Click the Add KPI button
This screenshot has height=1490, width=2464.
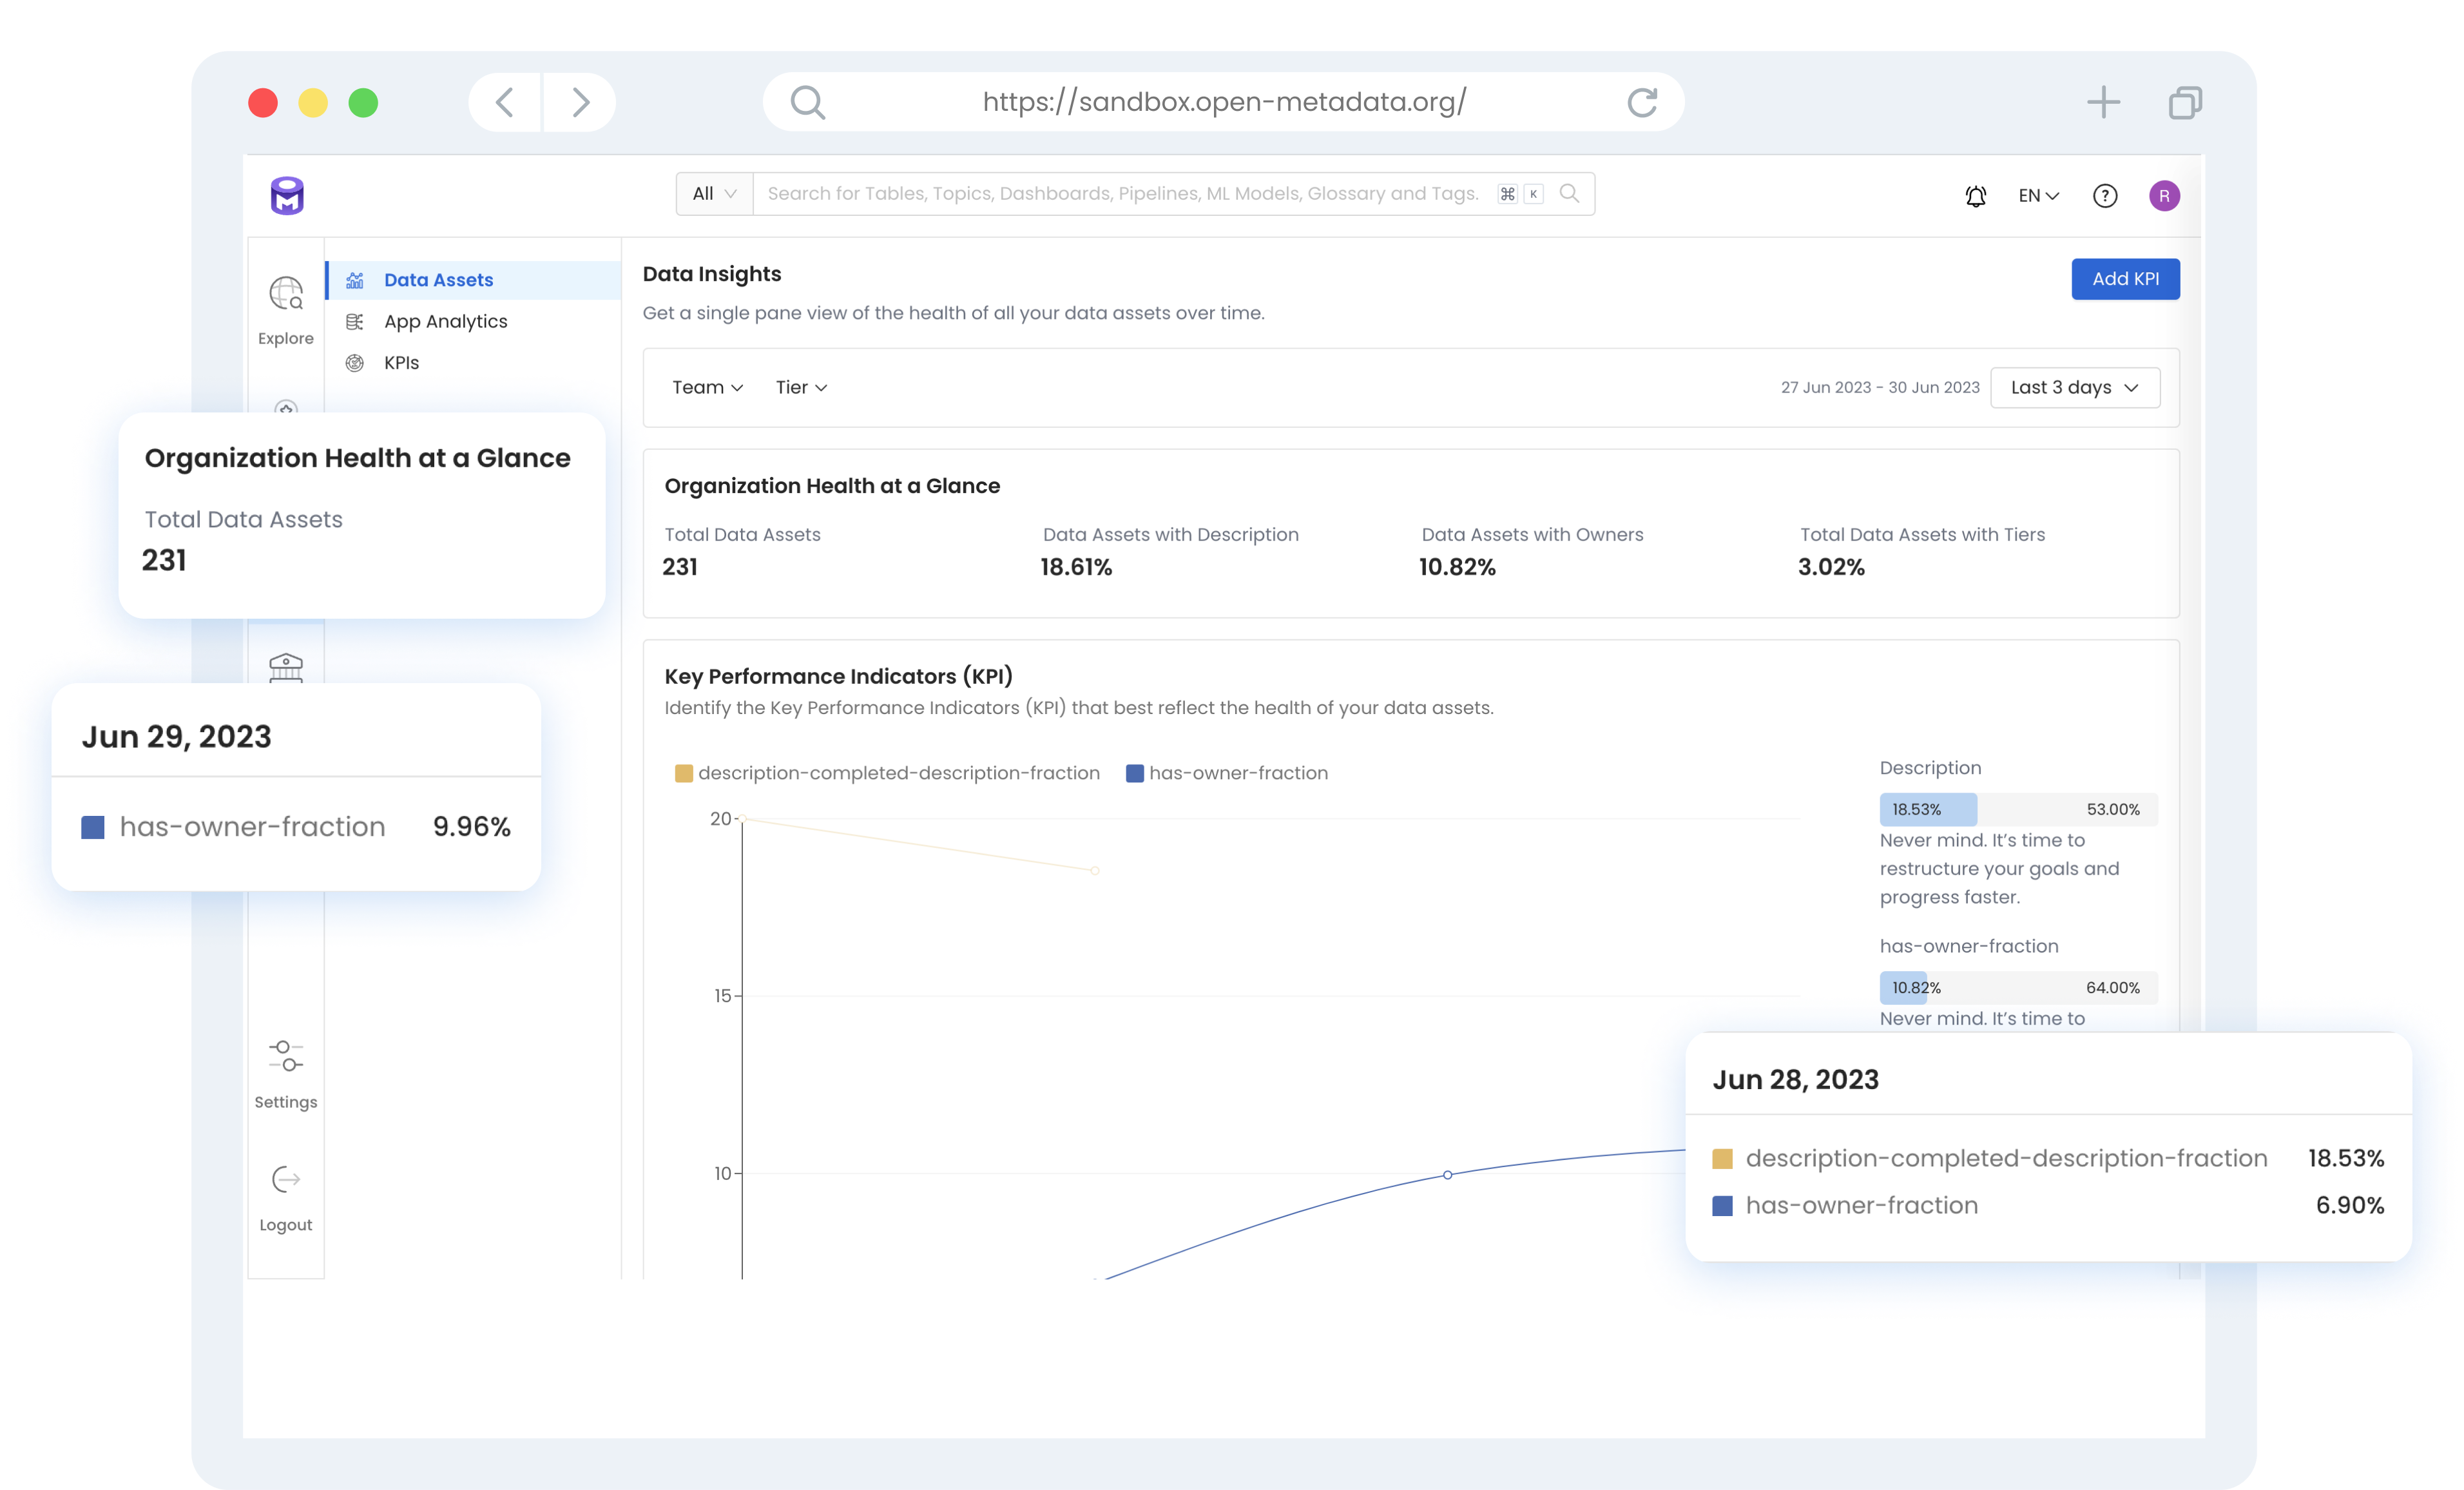[x=2124, y=278]
